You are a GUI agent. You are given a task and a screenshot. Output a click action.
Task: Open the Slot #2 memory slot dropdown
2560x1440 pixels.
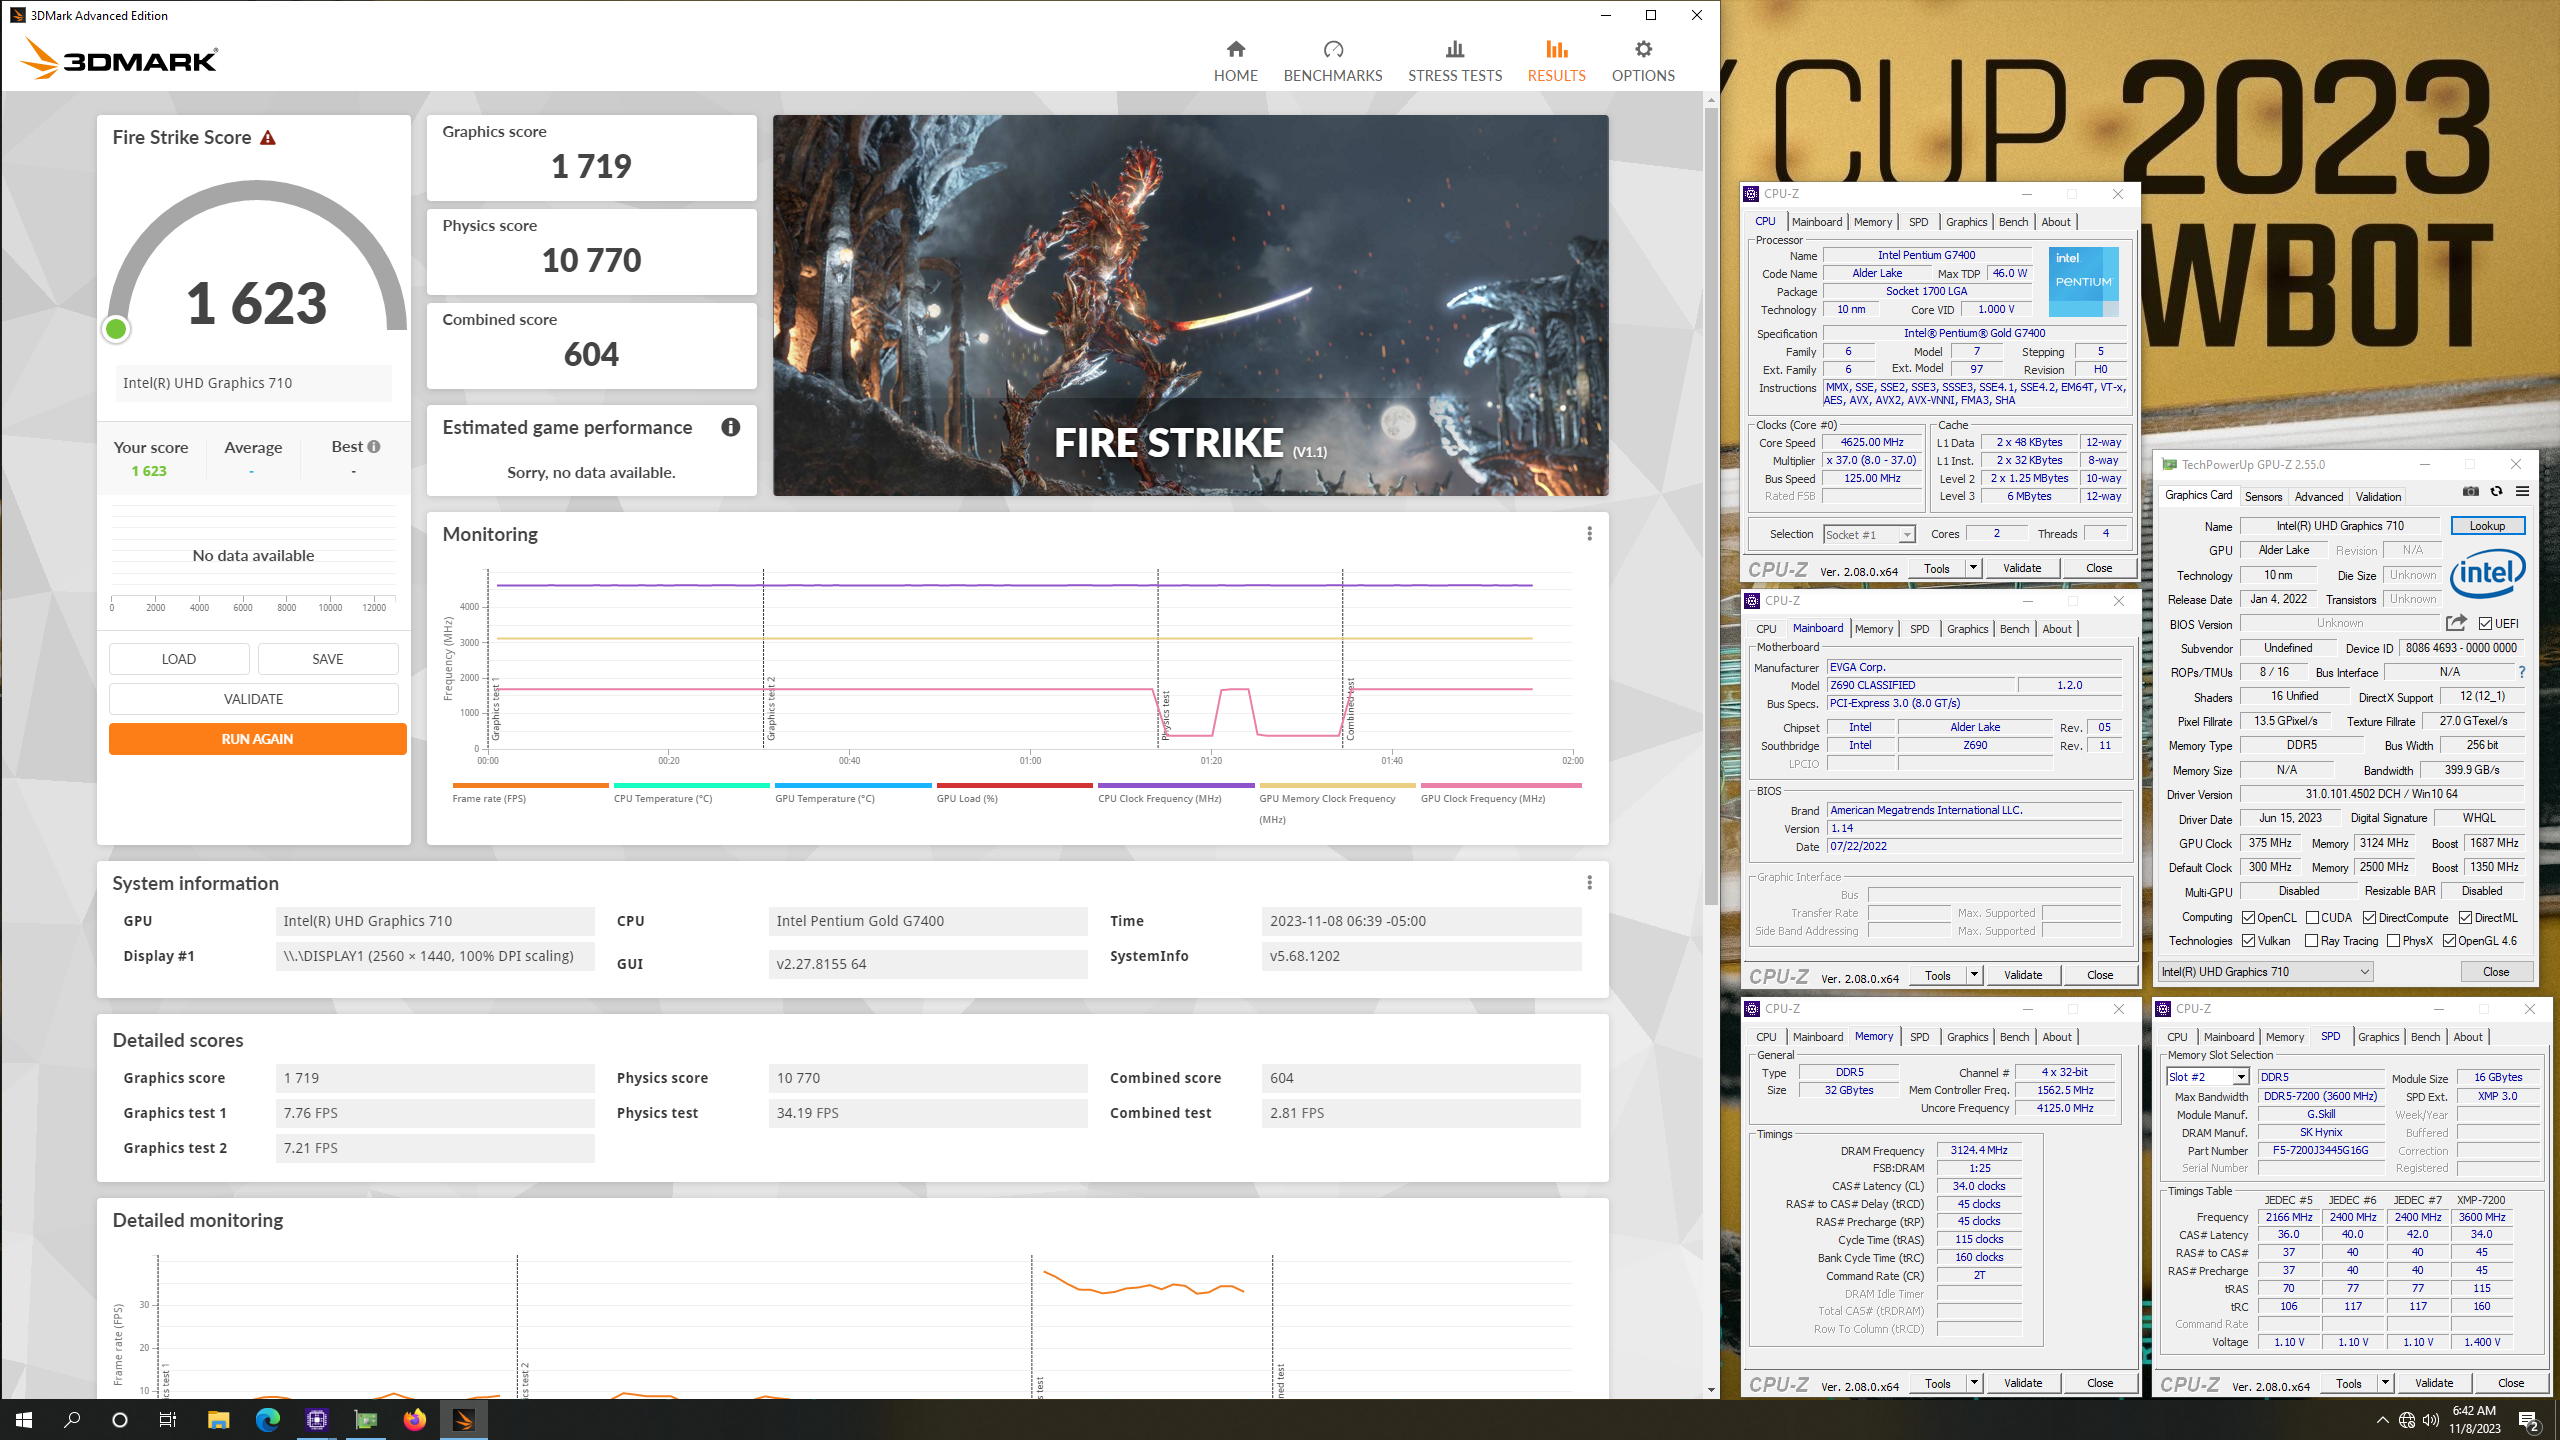click(2208, 1077)
